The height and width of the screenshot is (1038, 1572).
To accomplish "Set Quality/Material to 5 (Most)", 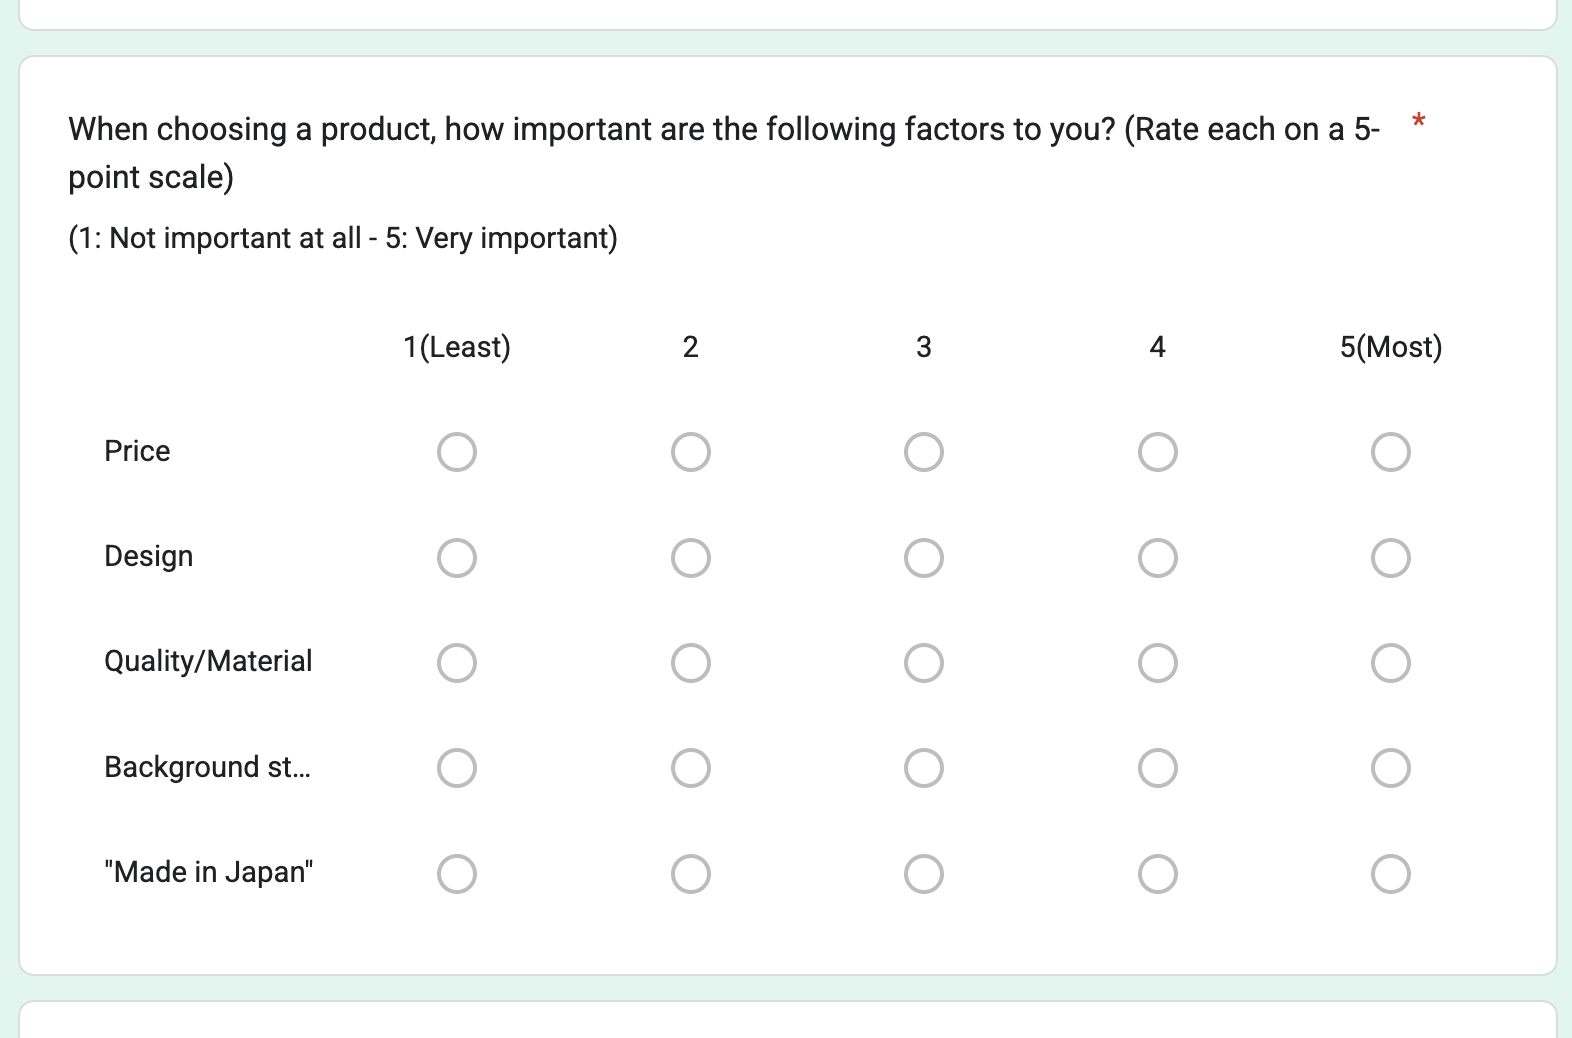I will (x=1391, y=663).
